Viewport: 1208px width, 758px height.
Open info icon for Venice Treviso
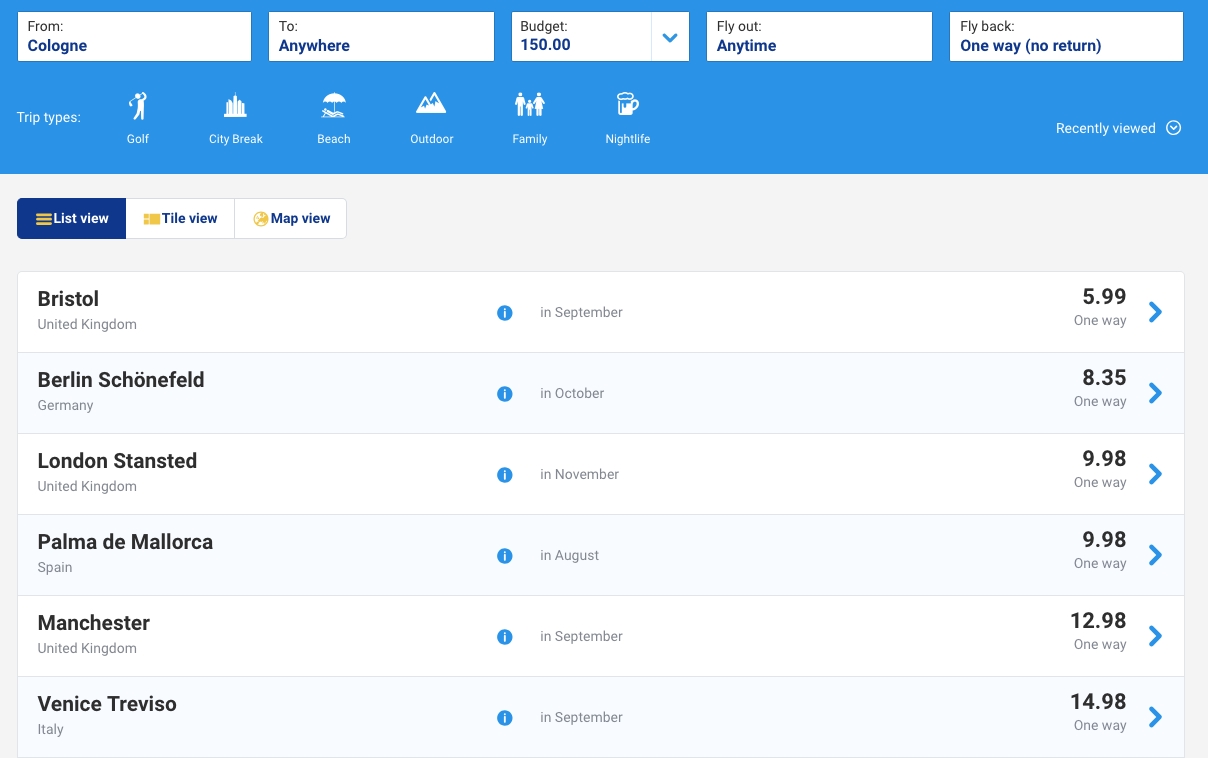[505, 718]
